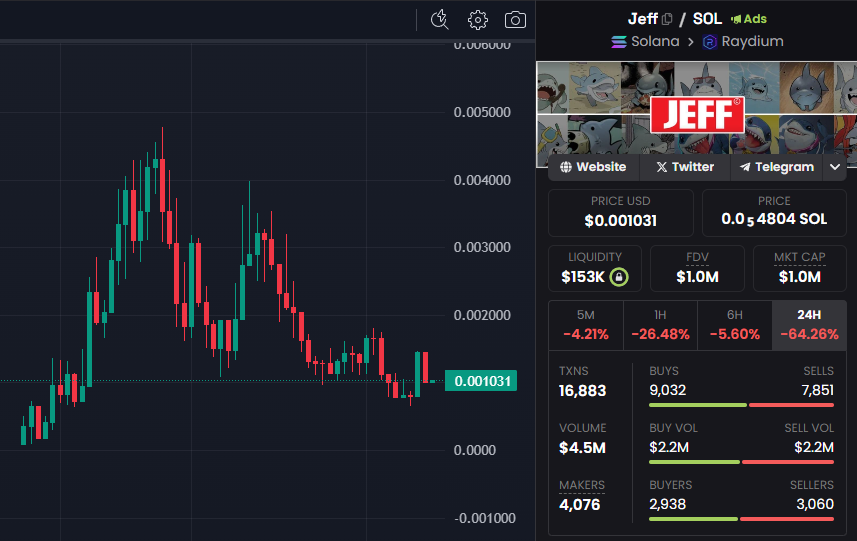Viewport: 857px width, 541px height.
Task: Select the 1H timeframe tab
Action: [x=660, y=325]
